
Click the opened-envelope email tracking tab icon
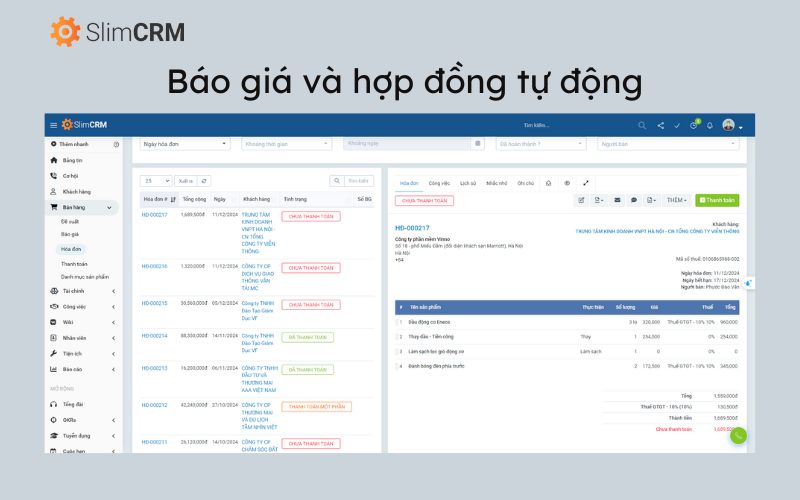pos(548,184)
